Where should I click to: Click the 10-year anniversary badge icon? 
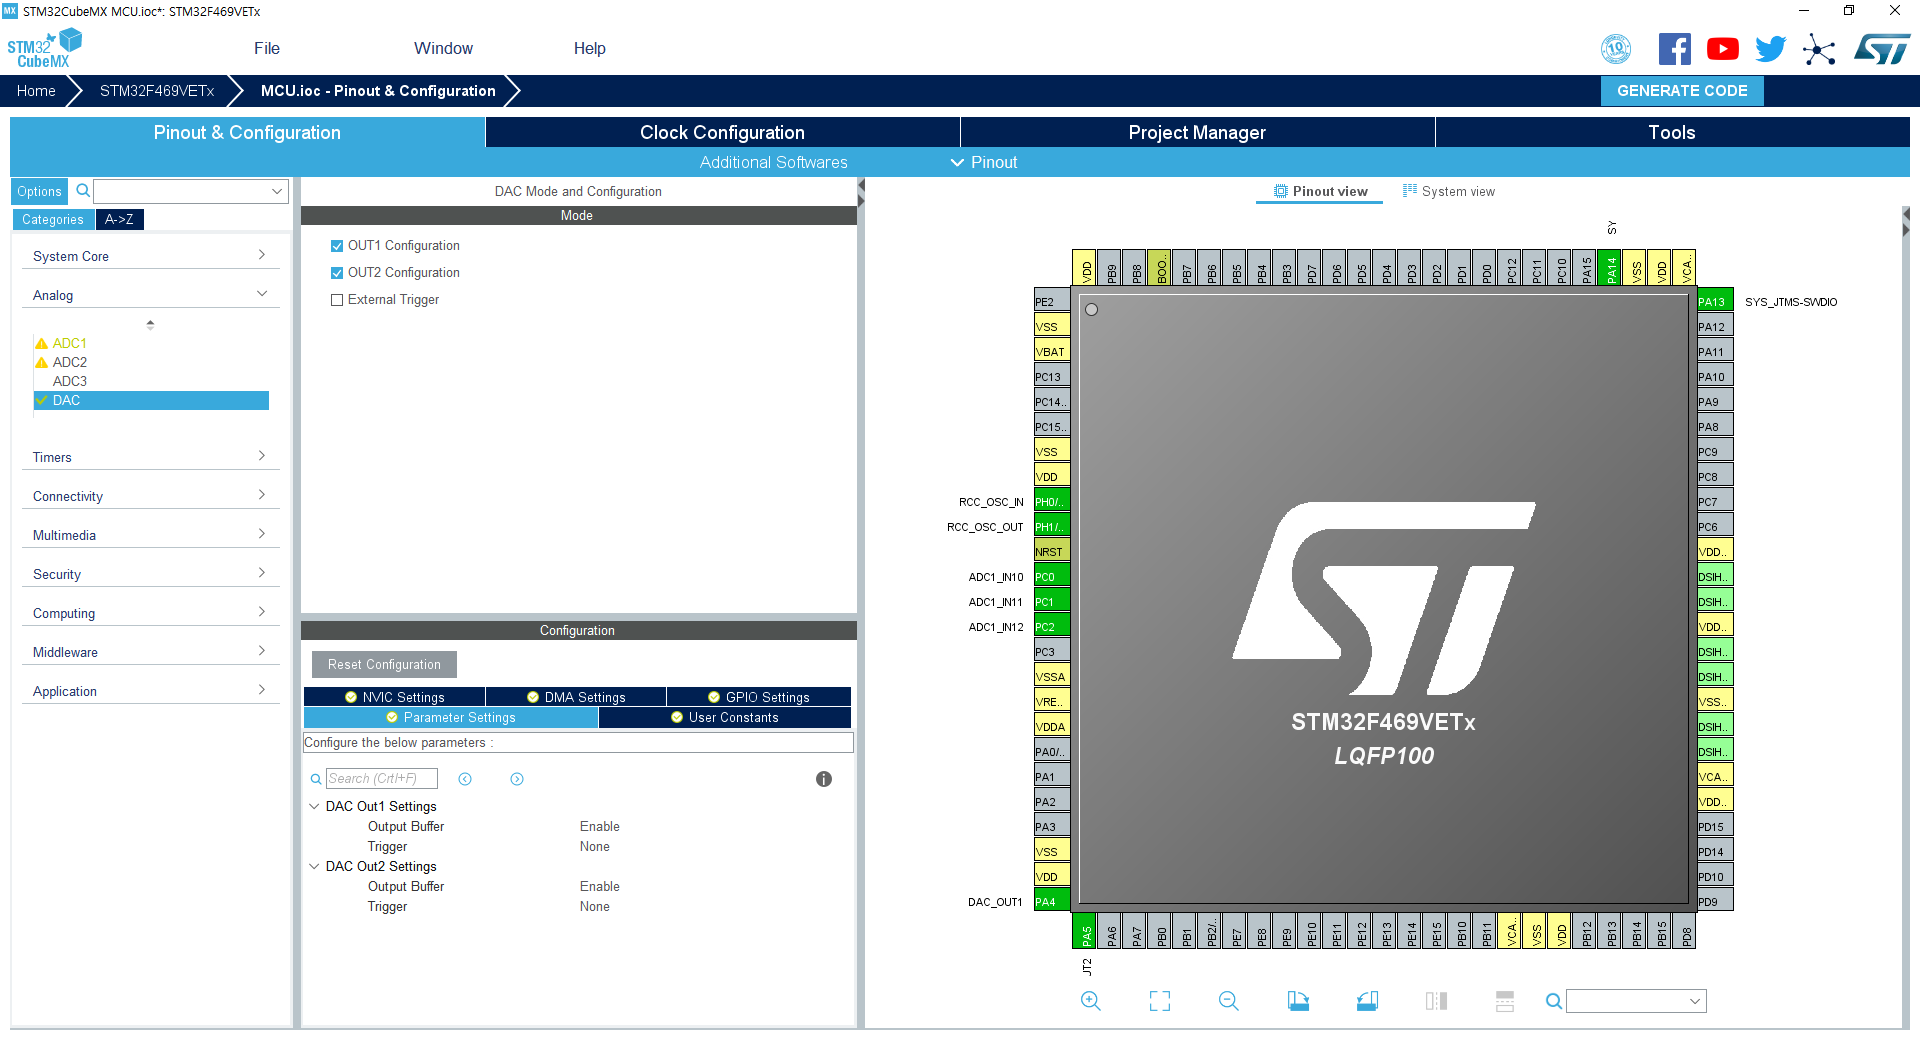[1616, 49]
